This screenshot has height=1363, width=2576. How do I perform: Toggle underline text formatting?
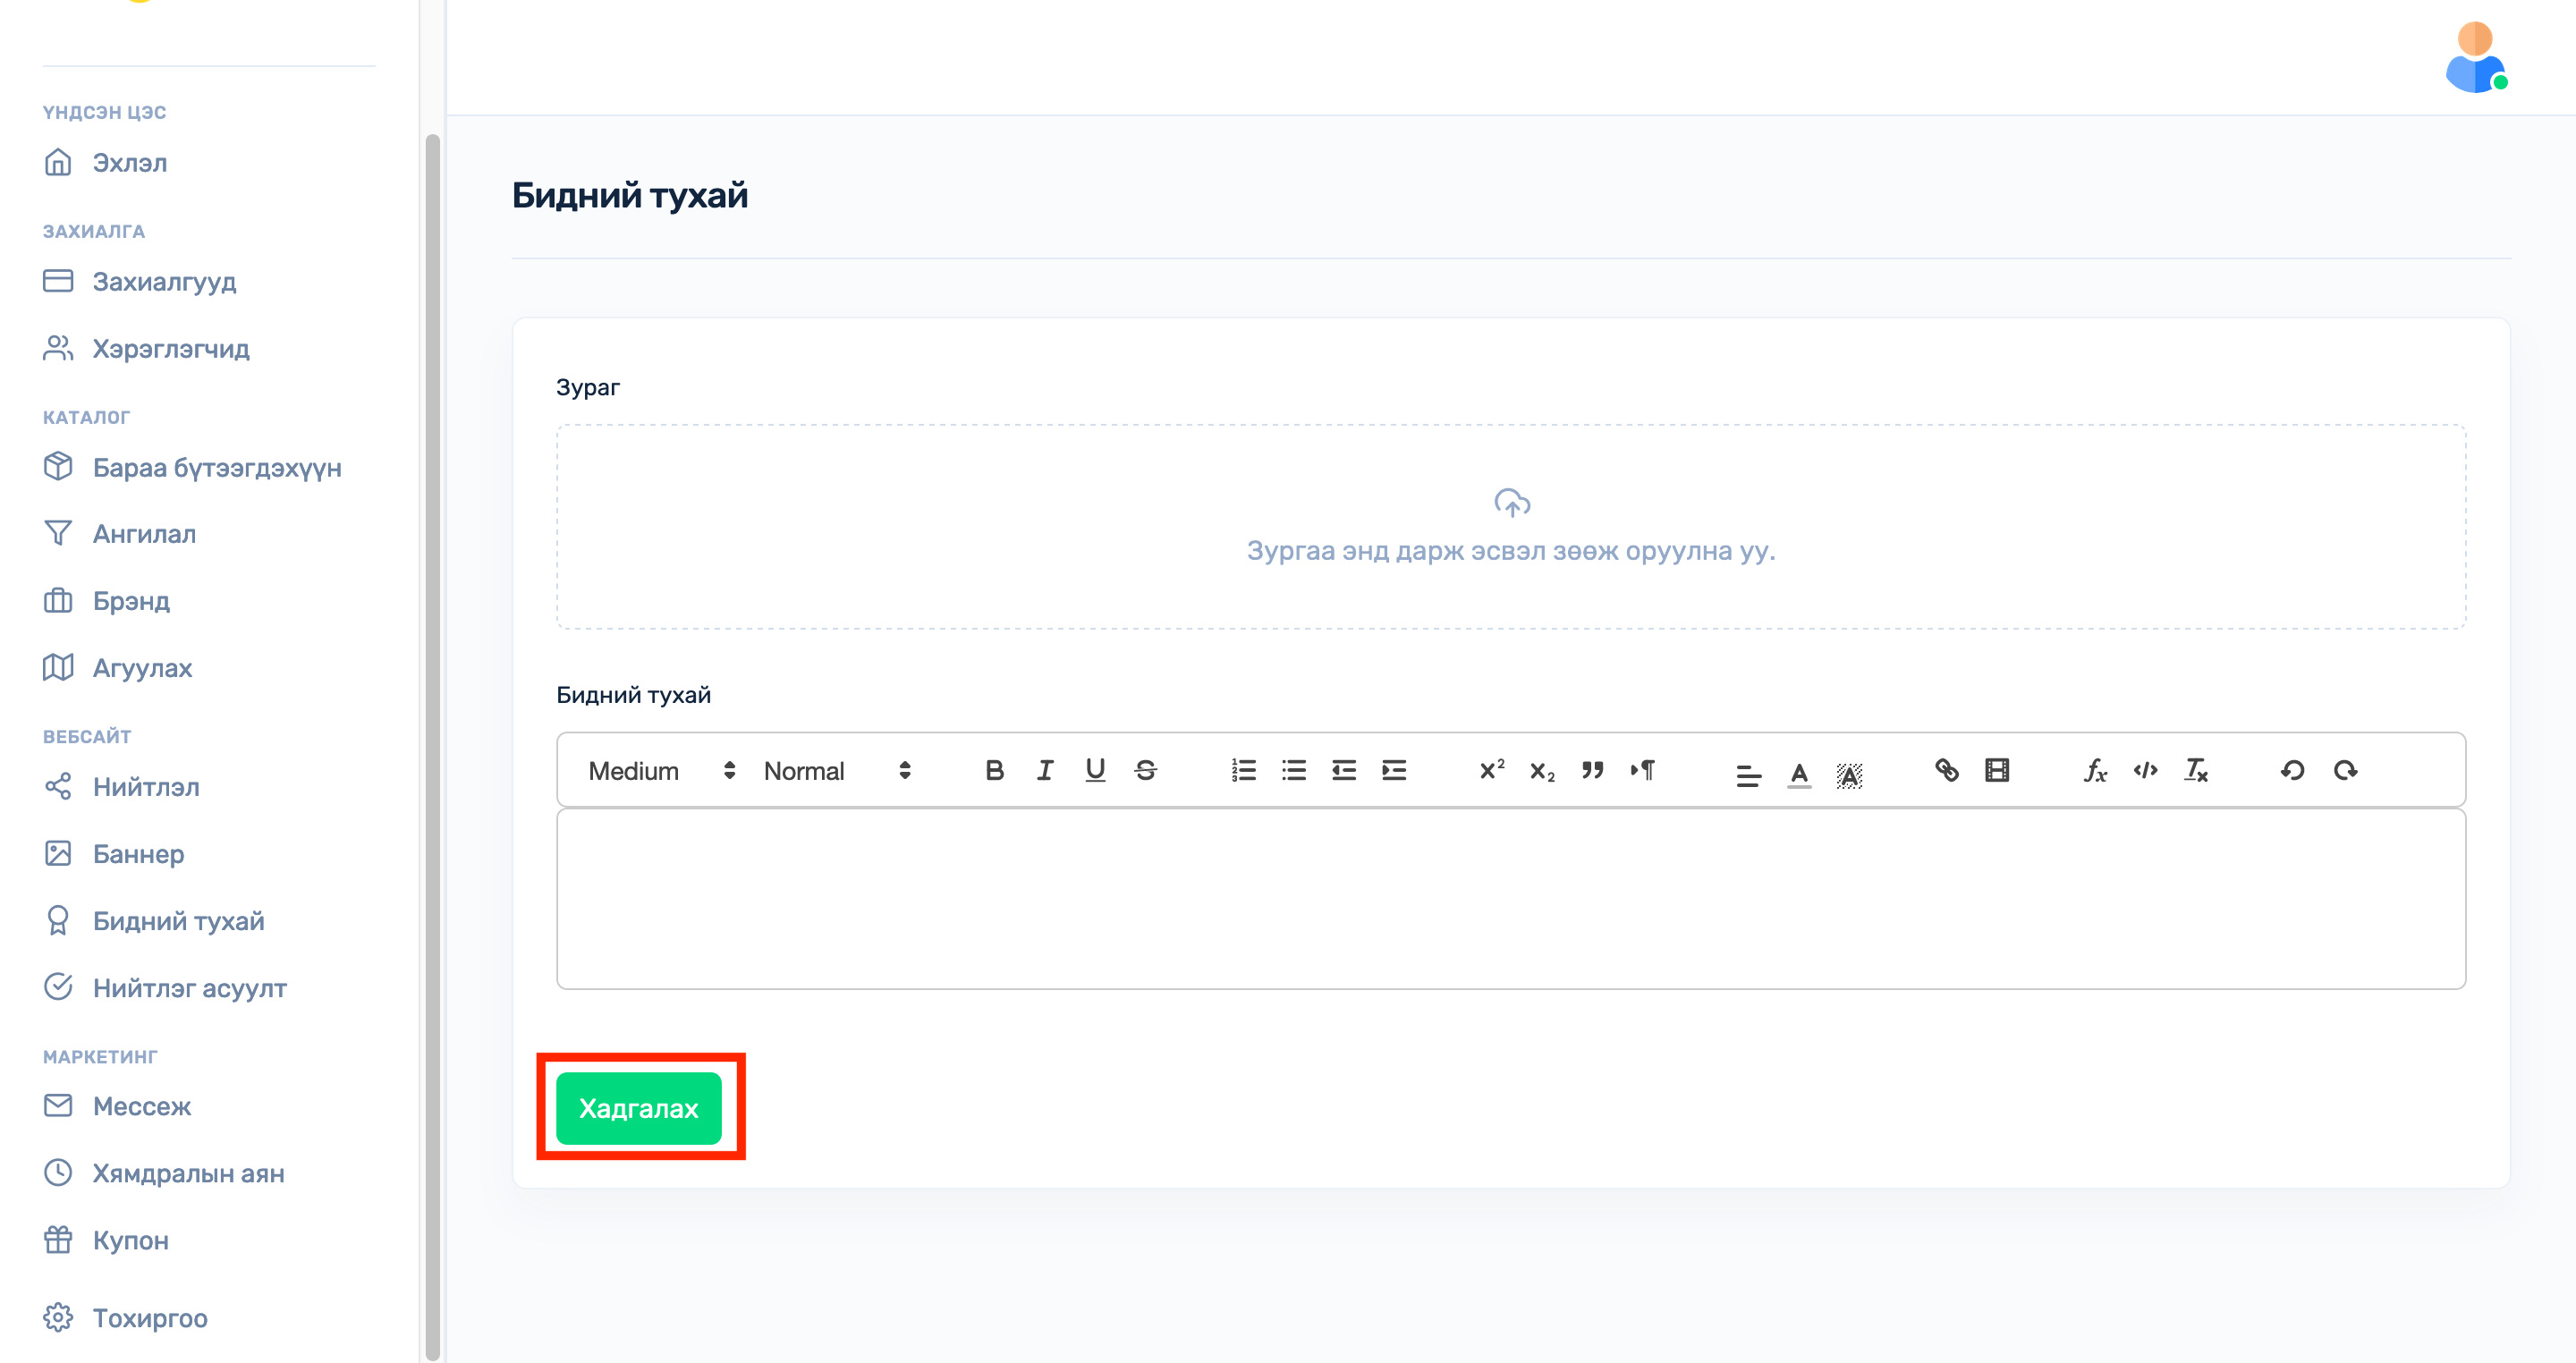pos(1095,770)
